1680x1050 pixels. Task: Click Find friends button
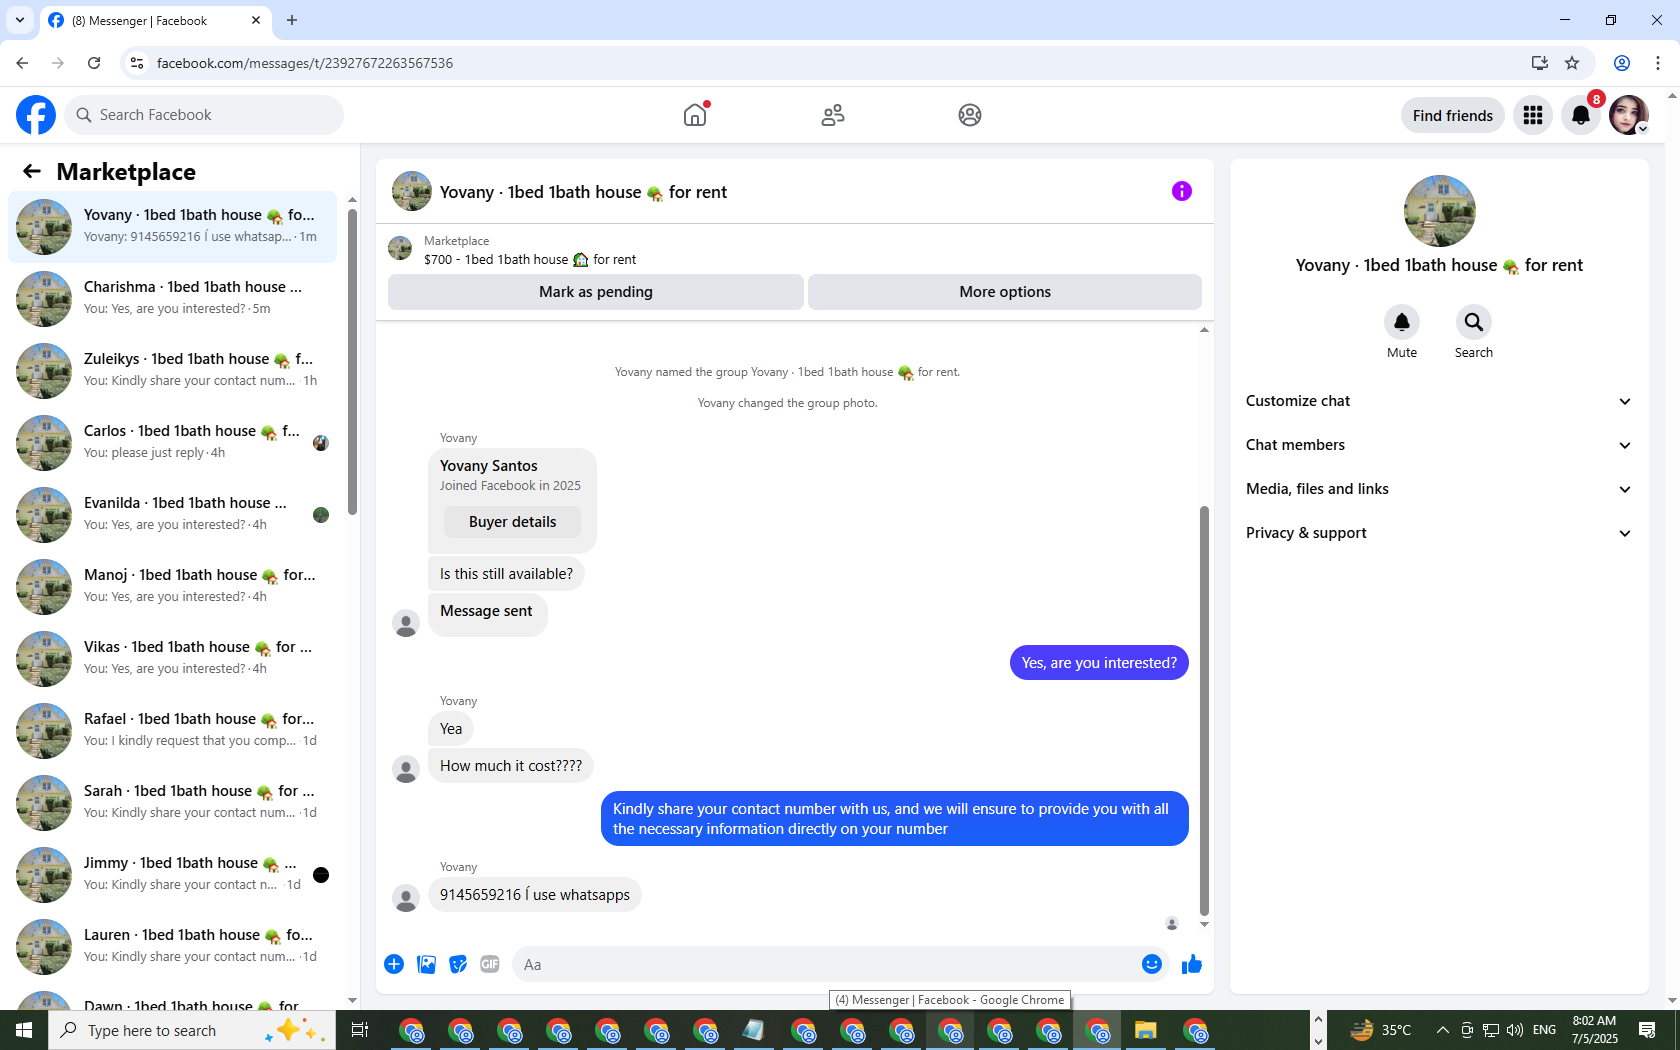(1452, 115)
